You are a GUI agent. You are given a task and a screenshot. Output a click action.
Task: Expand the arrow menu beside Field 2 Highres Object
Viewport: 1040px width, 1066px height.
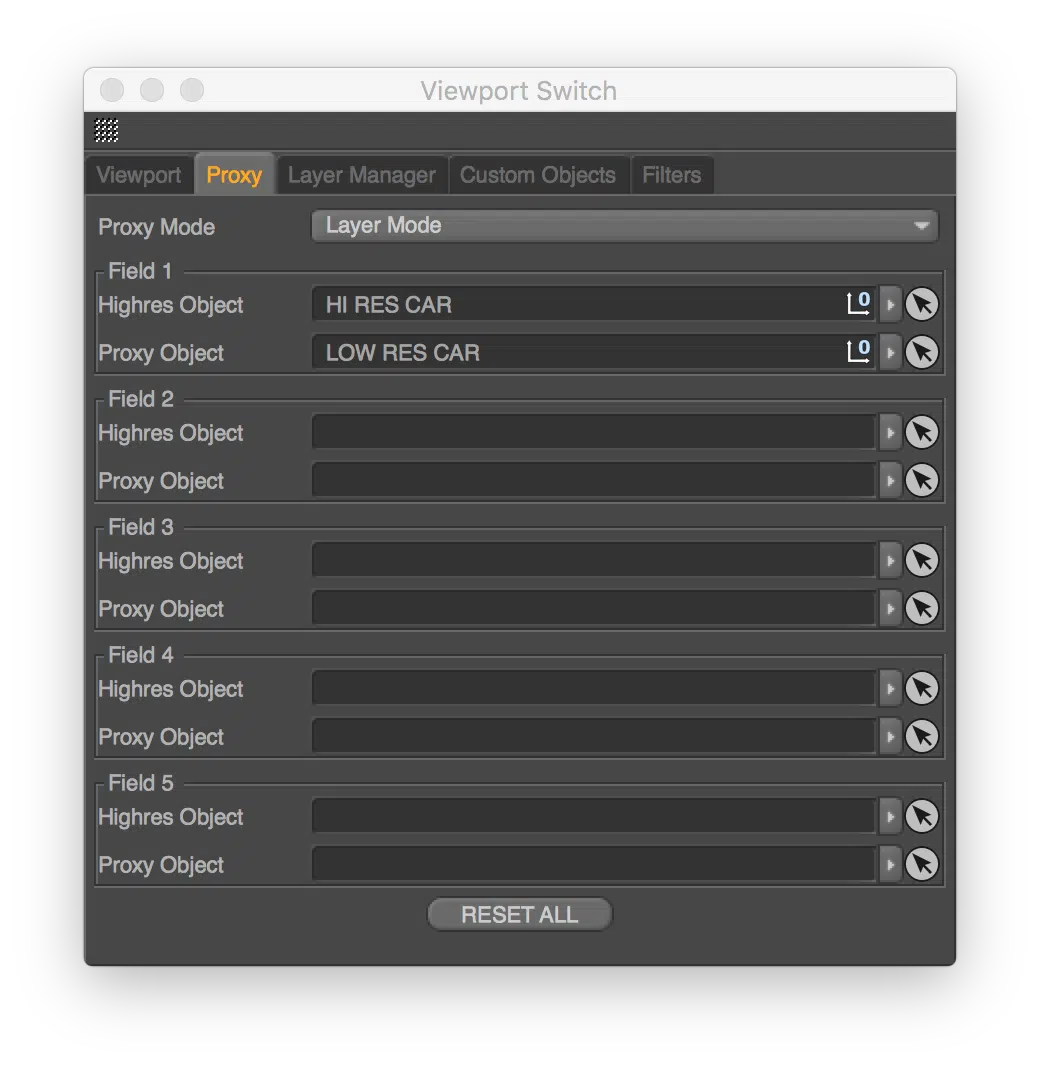(x=890, y=432)
